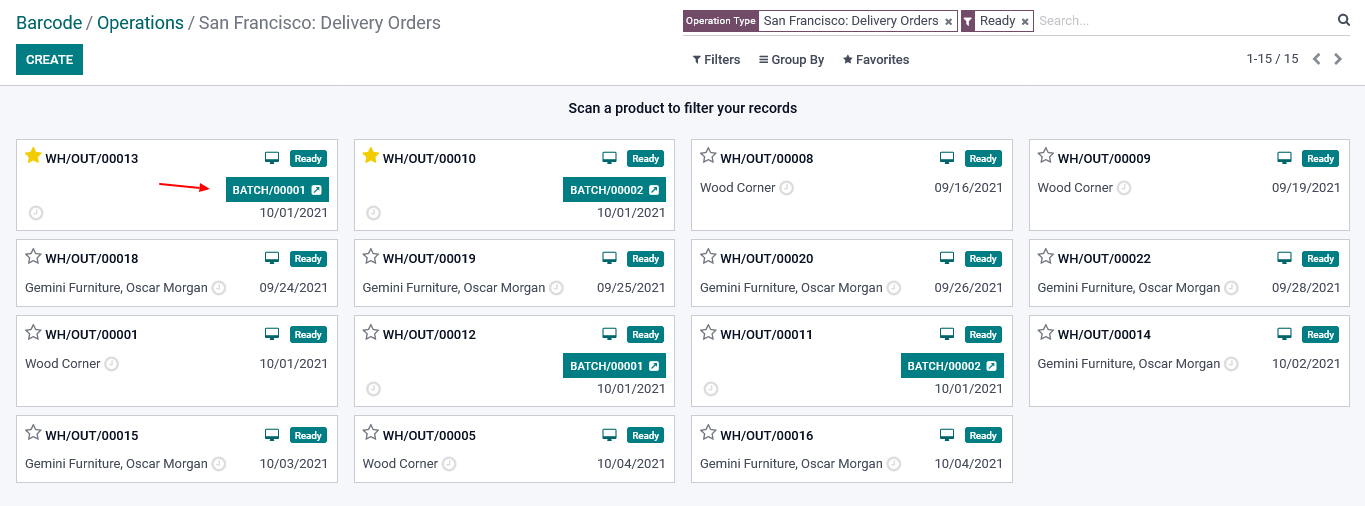Image resolution: width=1365 pixels, height=506 pixels.
Task: Open activity clock beside Wood Corner on WH/OUT/00008
Action: [x=787, y=188]
